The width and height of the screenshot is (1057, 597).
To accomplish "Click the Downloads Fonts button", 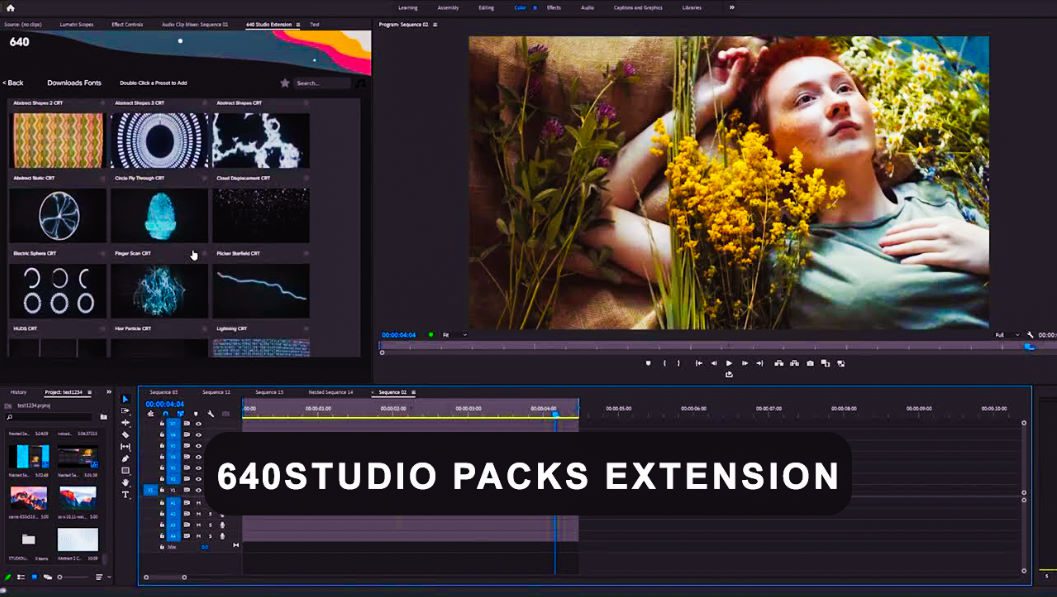I will point(74,83).
